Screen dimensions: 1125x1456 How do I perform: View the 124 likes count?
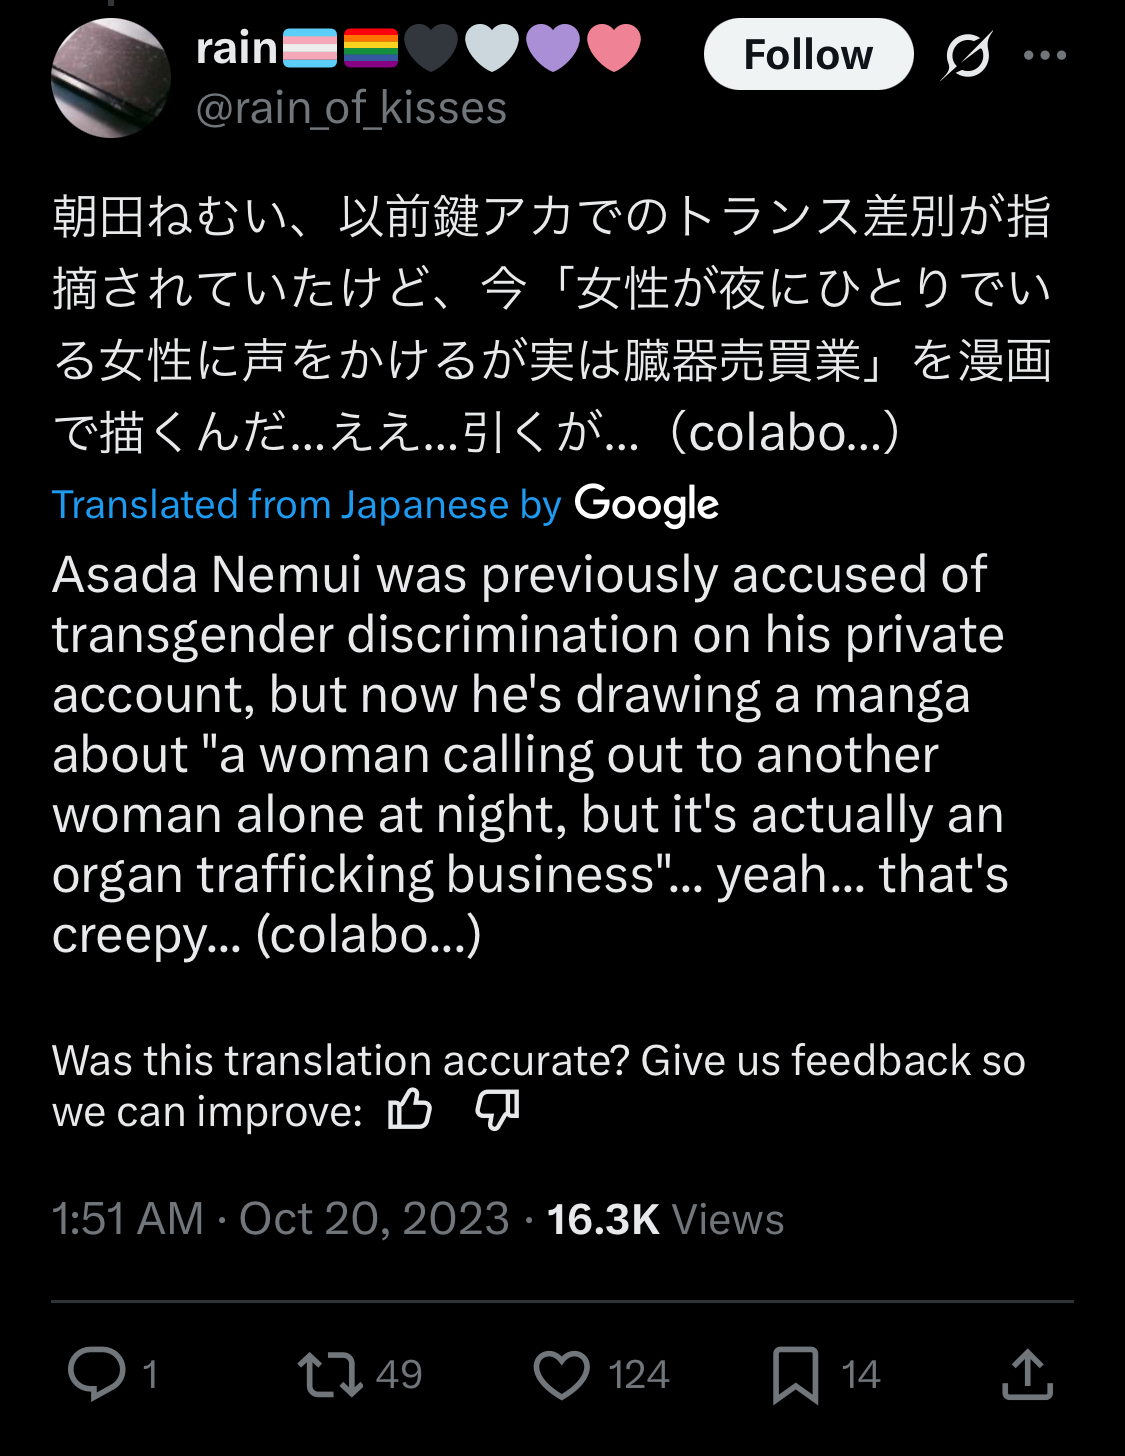point(638,1375)
